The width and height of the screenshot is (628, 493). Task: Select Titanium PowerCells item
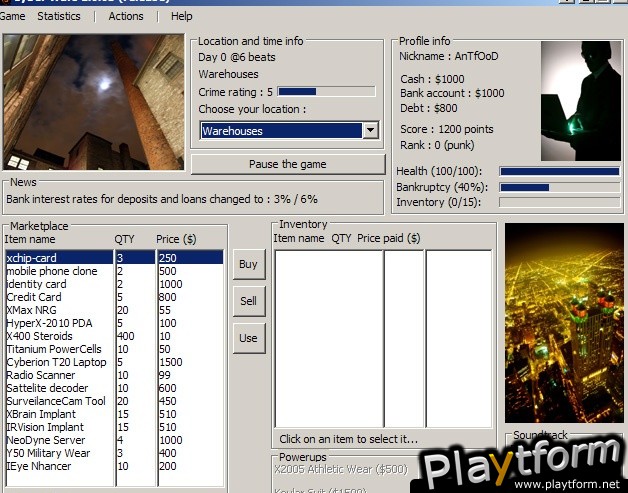click(59, 349)
